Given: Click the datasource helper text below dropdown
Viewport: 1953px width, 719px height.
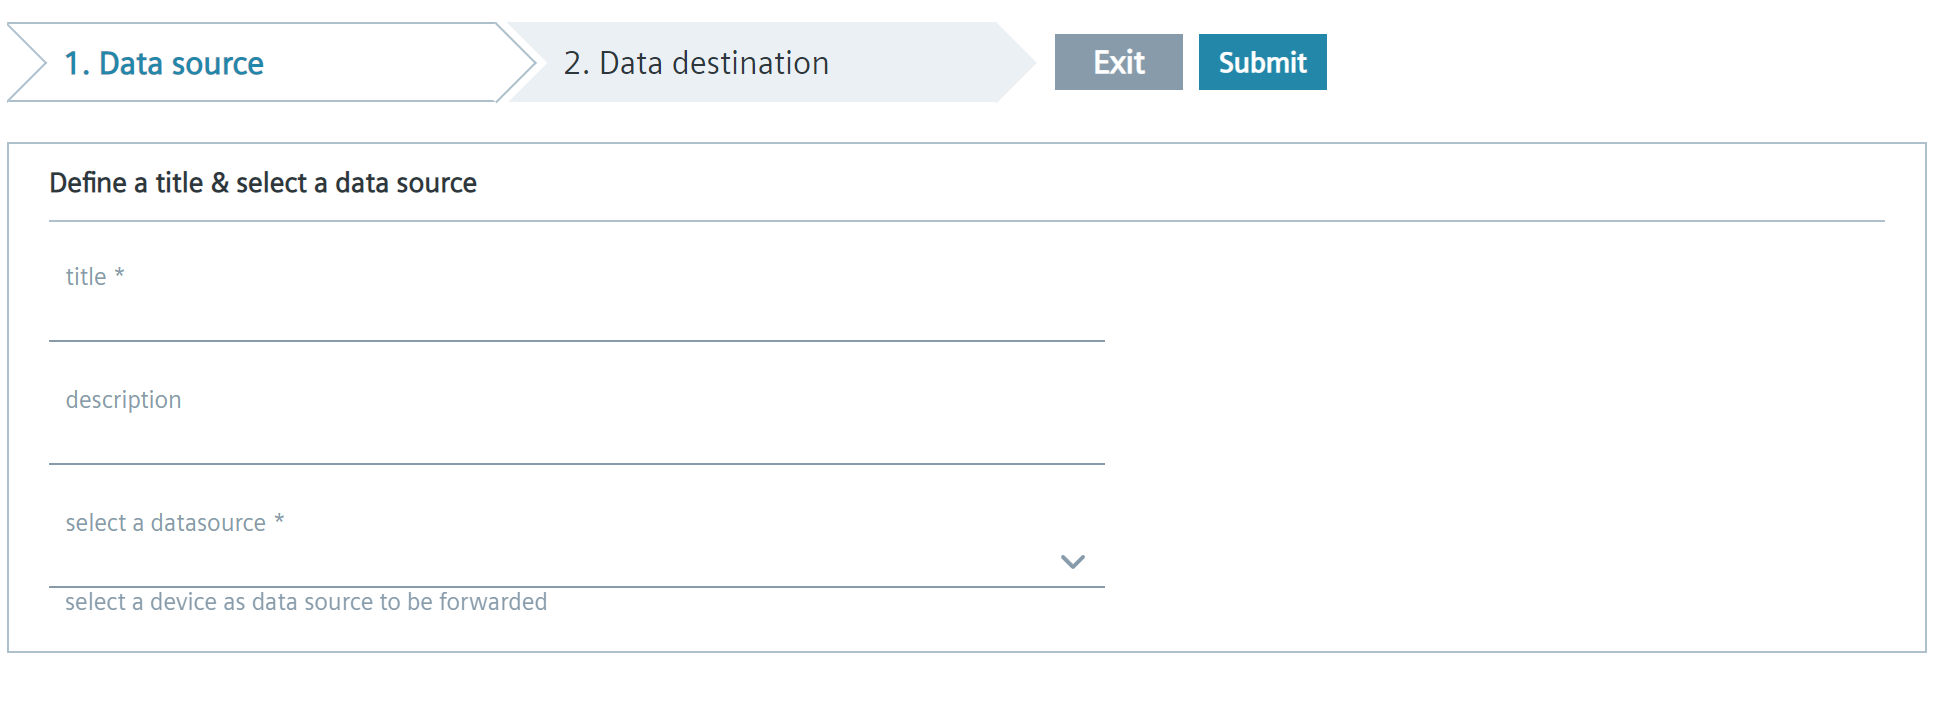Looking at the screenshot, I should tap(306, 602).
